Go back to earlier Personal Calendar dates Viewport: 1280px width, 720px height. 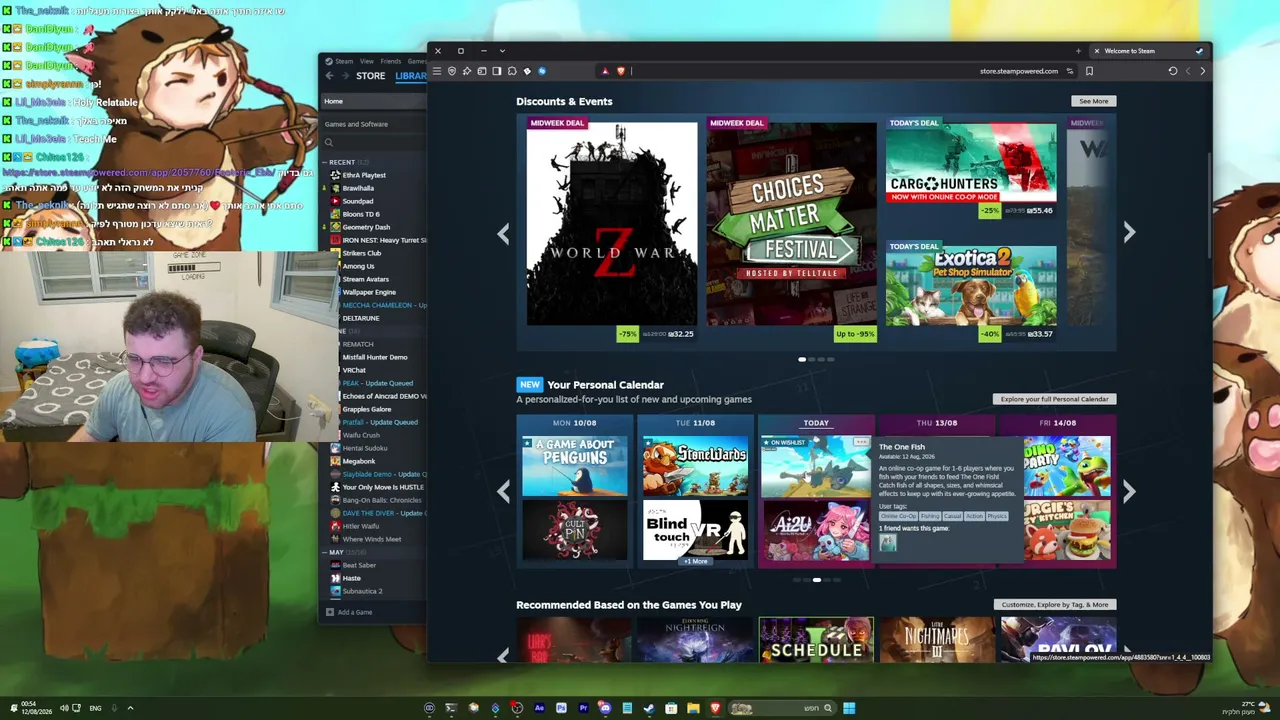pyautogui.click(x=503, y=491)
